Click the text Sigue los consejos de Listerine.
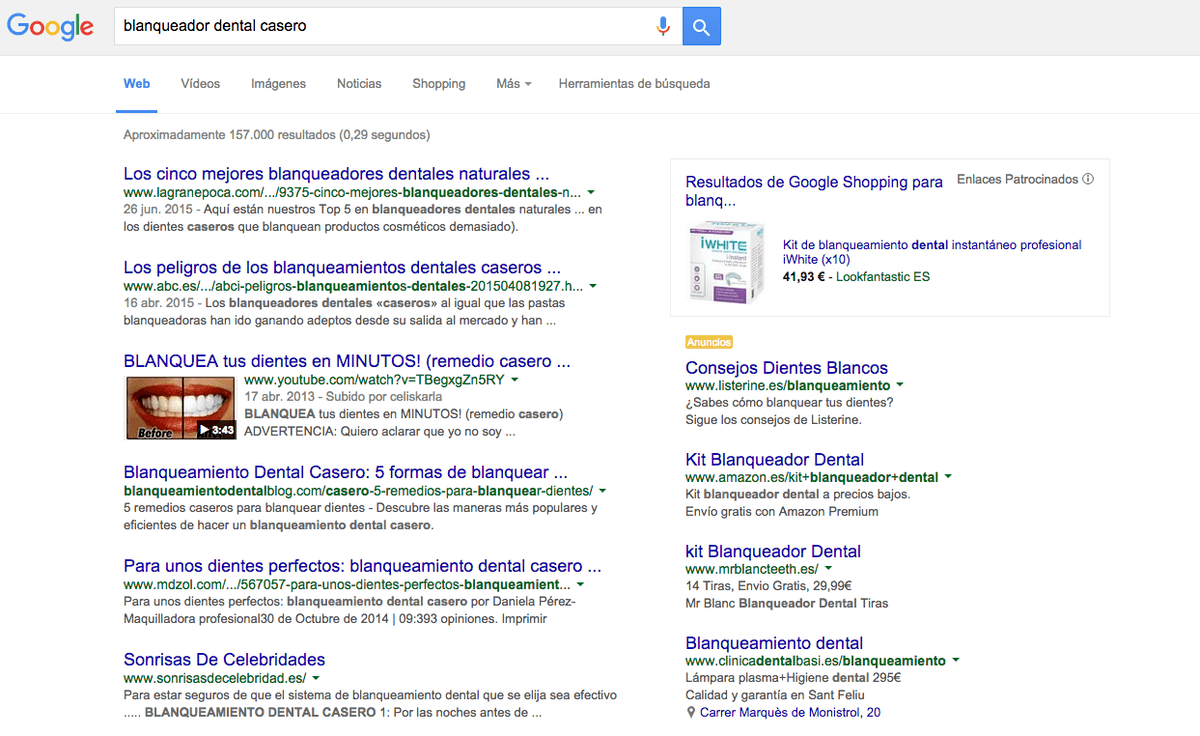 pyautogui.click(x=774, y=420)
